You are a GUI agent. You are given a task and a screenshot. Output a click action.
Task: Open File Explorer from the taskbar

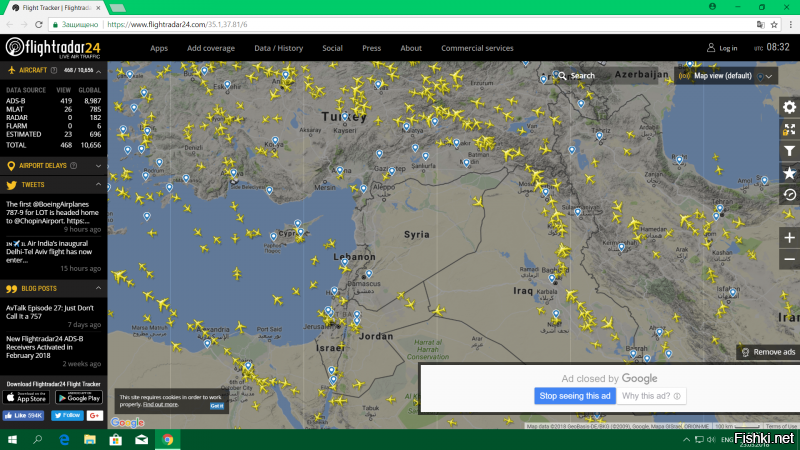[x=90, y=440]
